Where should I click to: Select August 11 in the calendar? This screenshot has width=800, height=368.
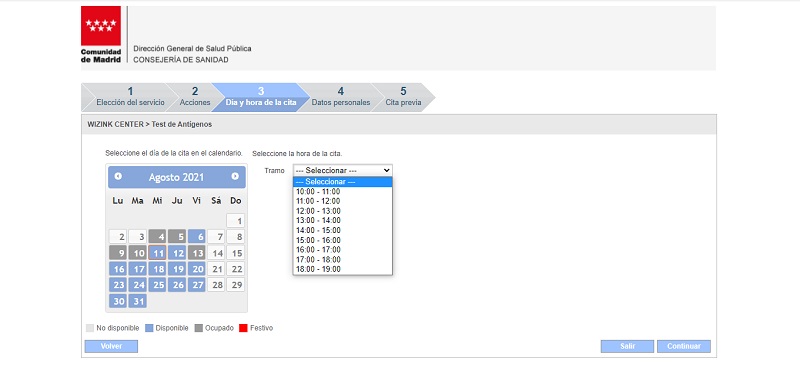click(157, 253)
